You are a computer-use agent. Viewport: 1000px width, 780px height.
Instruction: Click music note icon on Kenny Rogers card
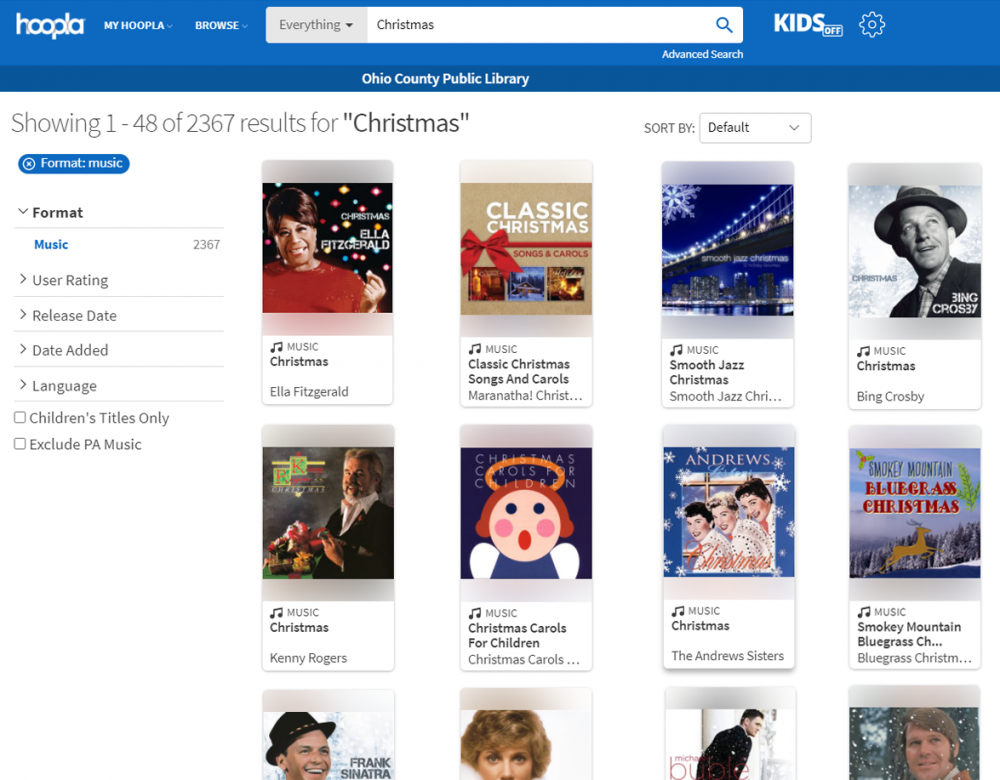pos(276,612)
